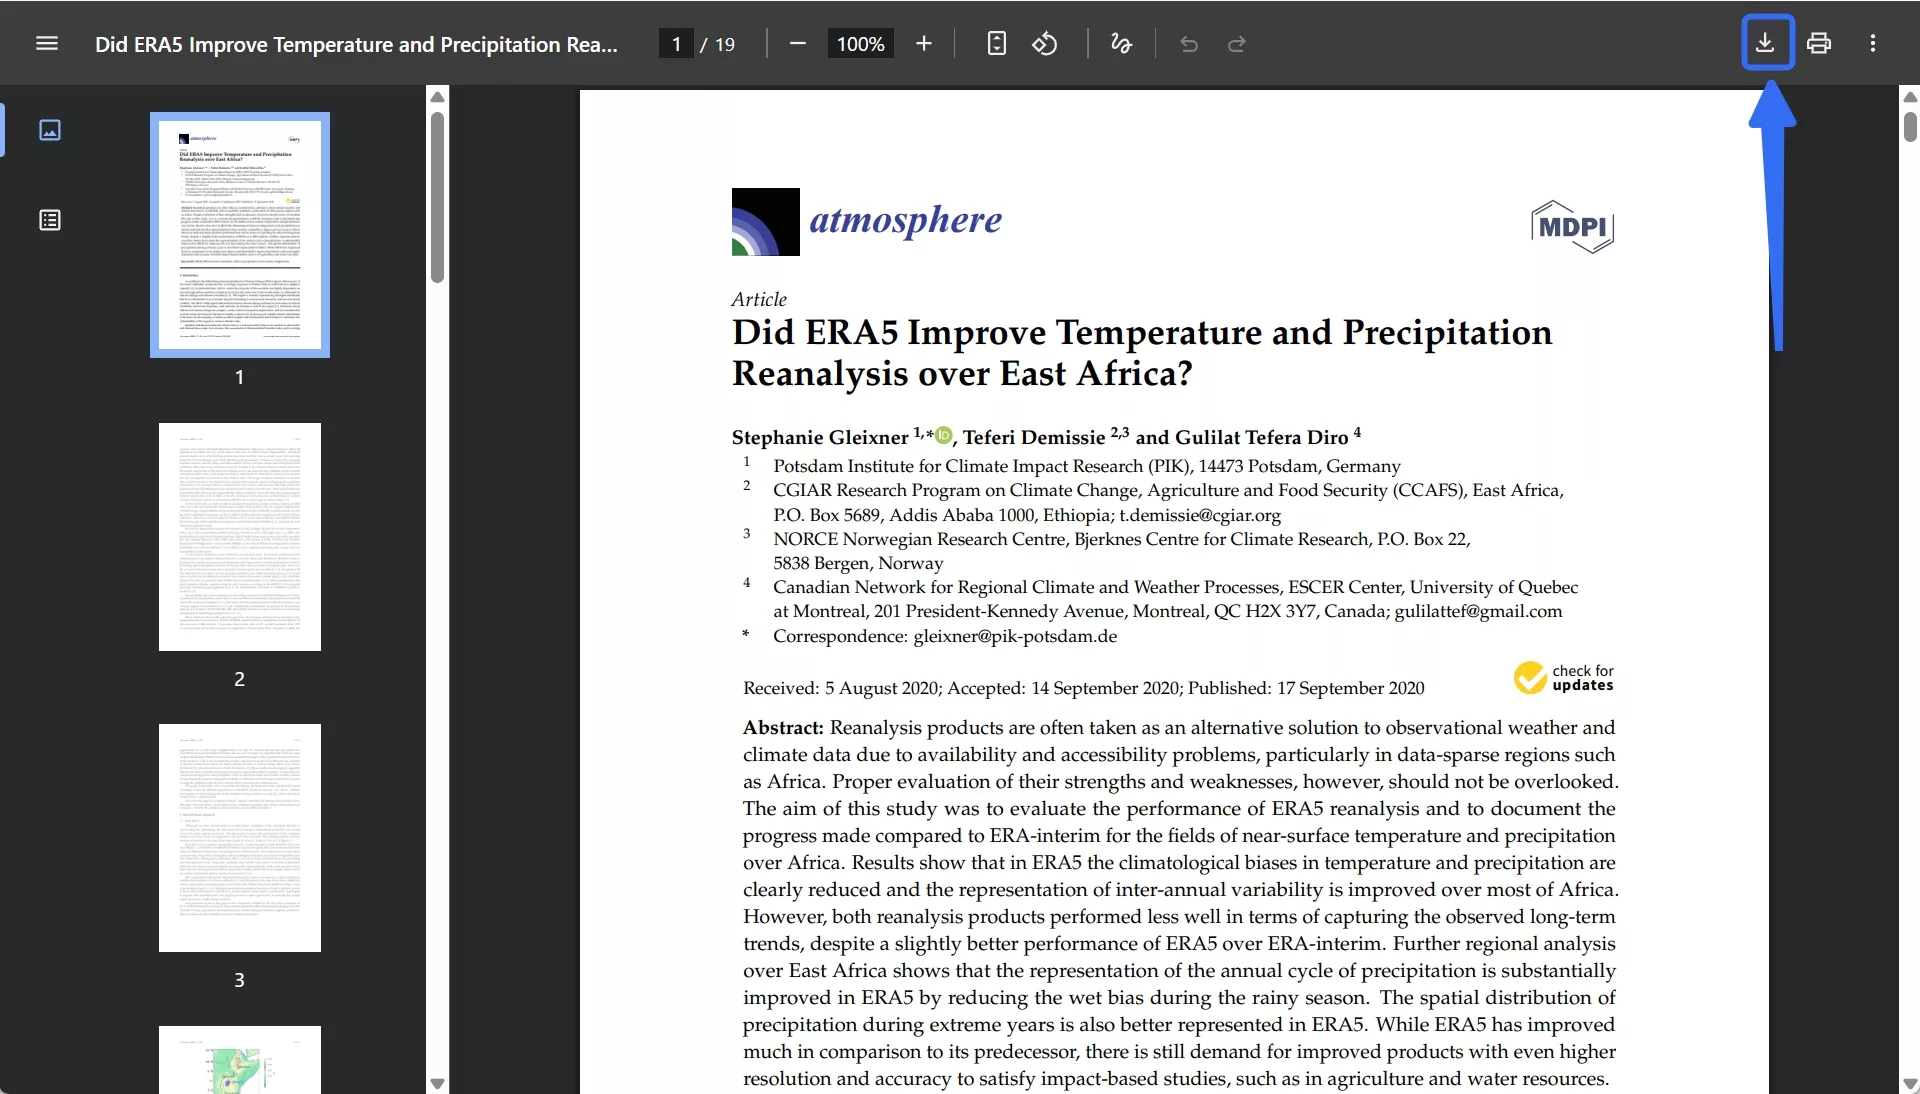Viewport: 1920px width, 1094px height.
Task: Click the check for updates badge
Action: [1563, 678]
